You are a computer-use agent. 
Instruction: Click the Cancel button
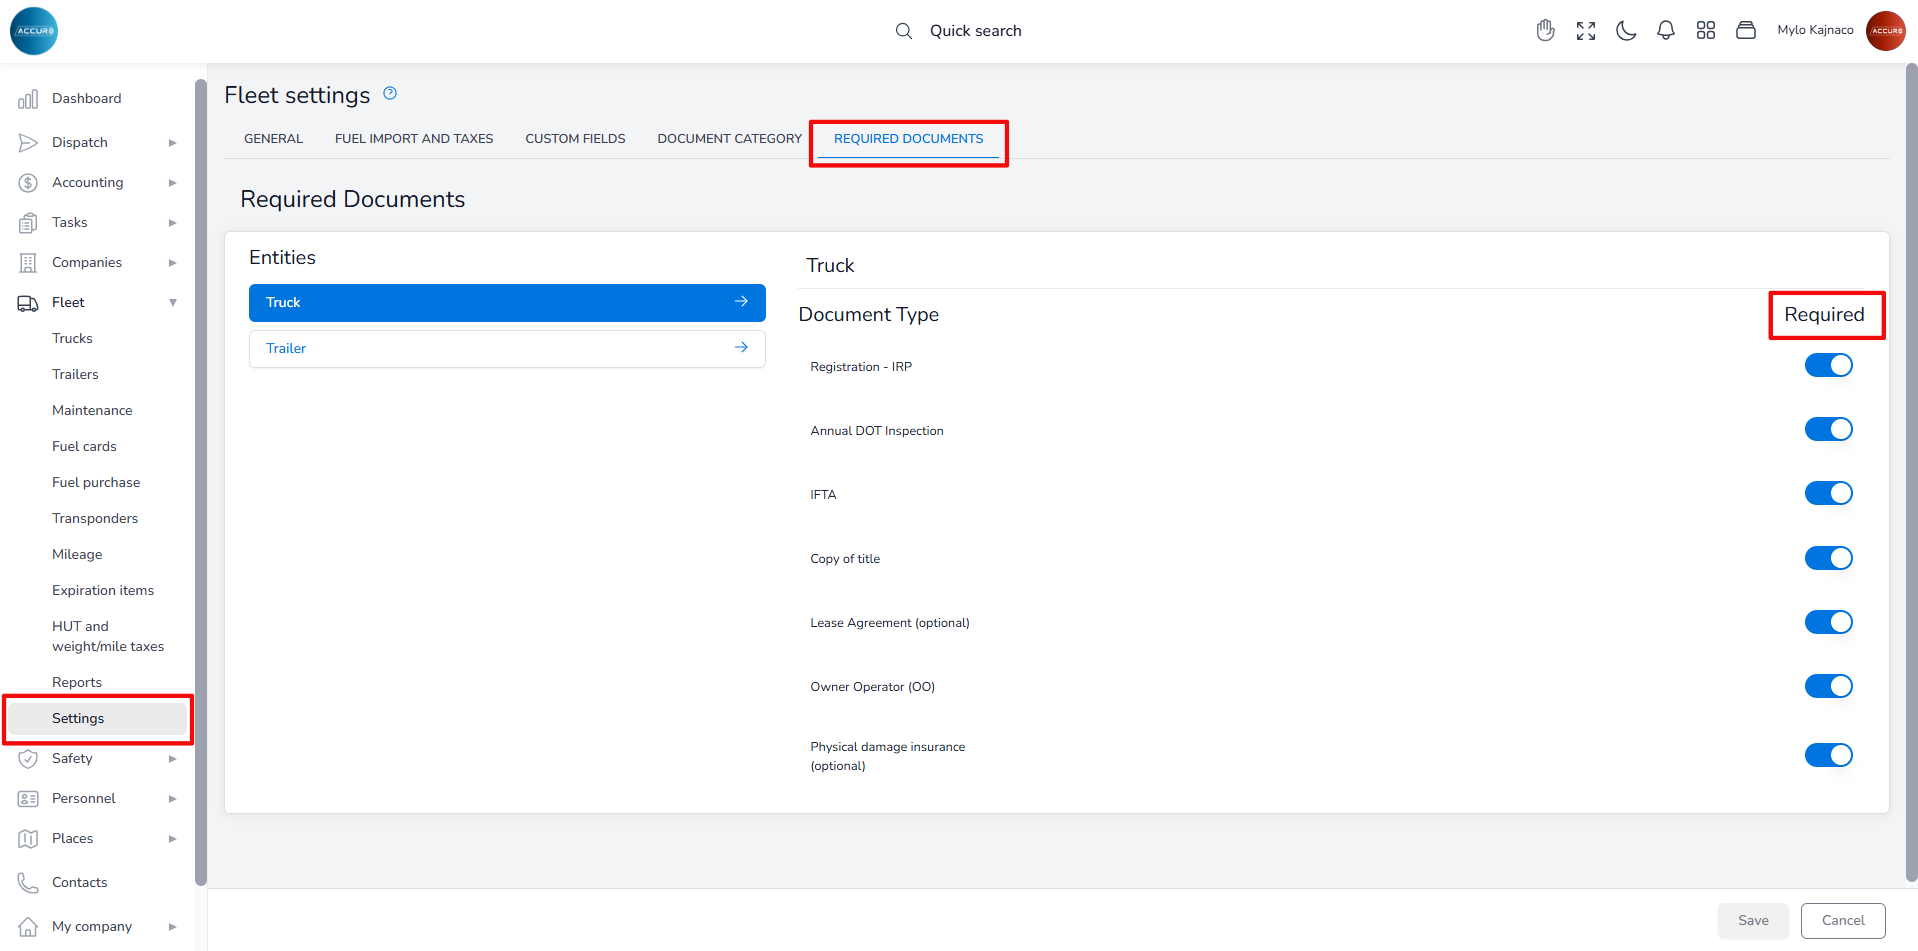(x=1842, y=921)
